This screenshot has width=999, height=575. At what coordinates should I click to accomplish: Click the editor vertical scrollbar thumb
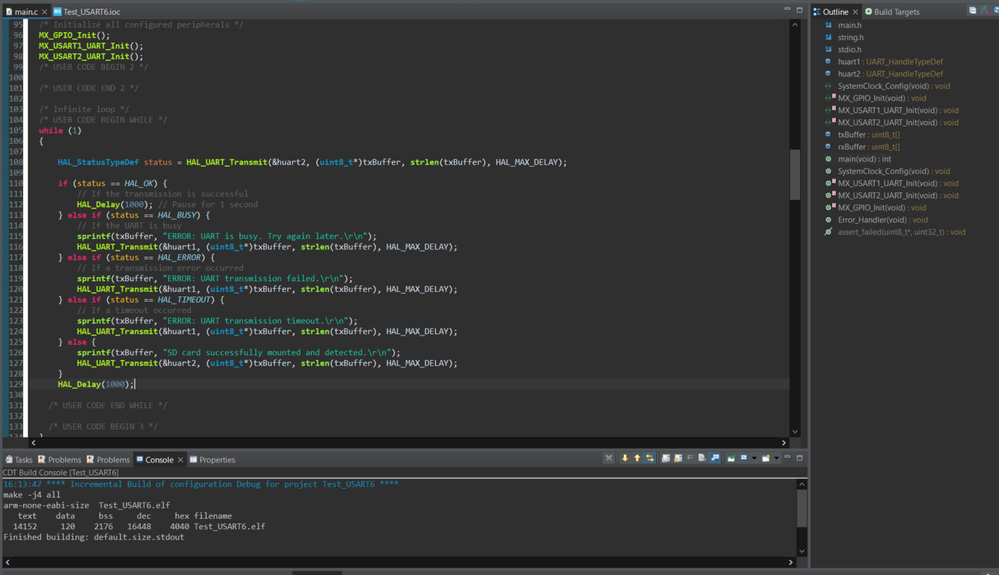pyautogui.click(x=794, y=174)
